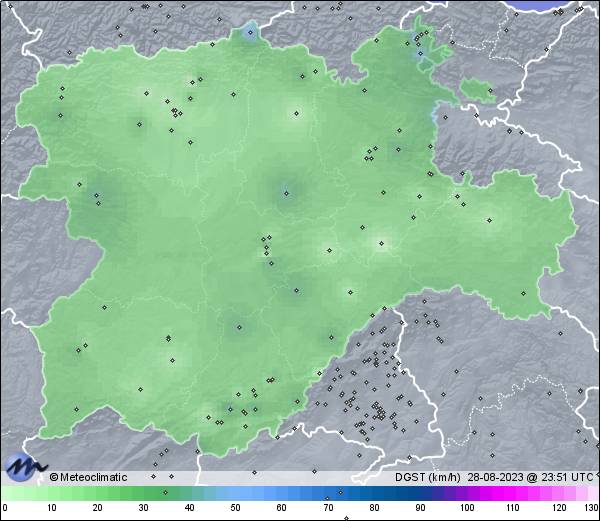Image resolution: width=600 pixels, height=521 pixels.
Task: Click the scale label 130
Action: (x=591, y=508)
